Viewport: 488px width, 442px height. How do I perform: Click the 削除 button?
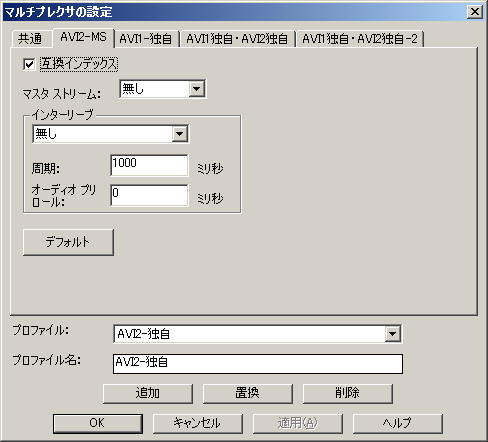coord(348,393)
